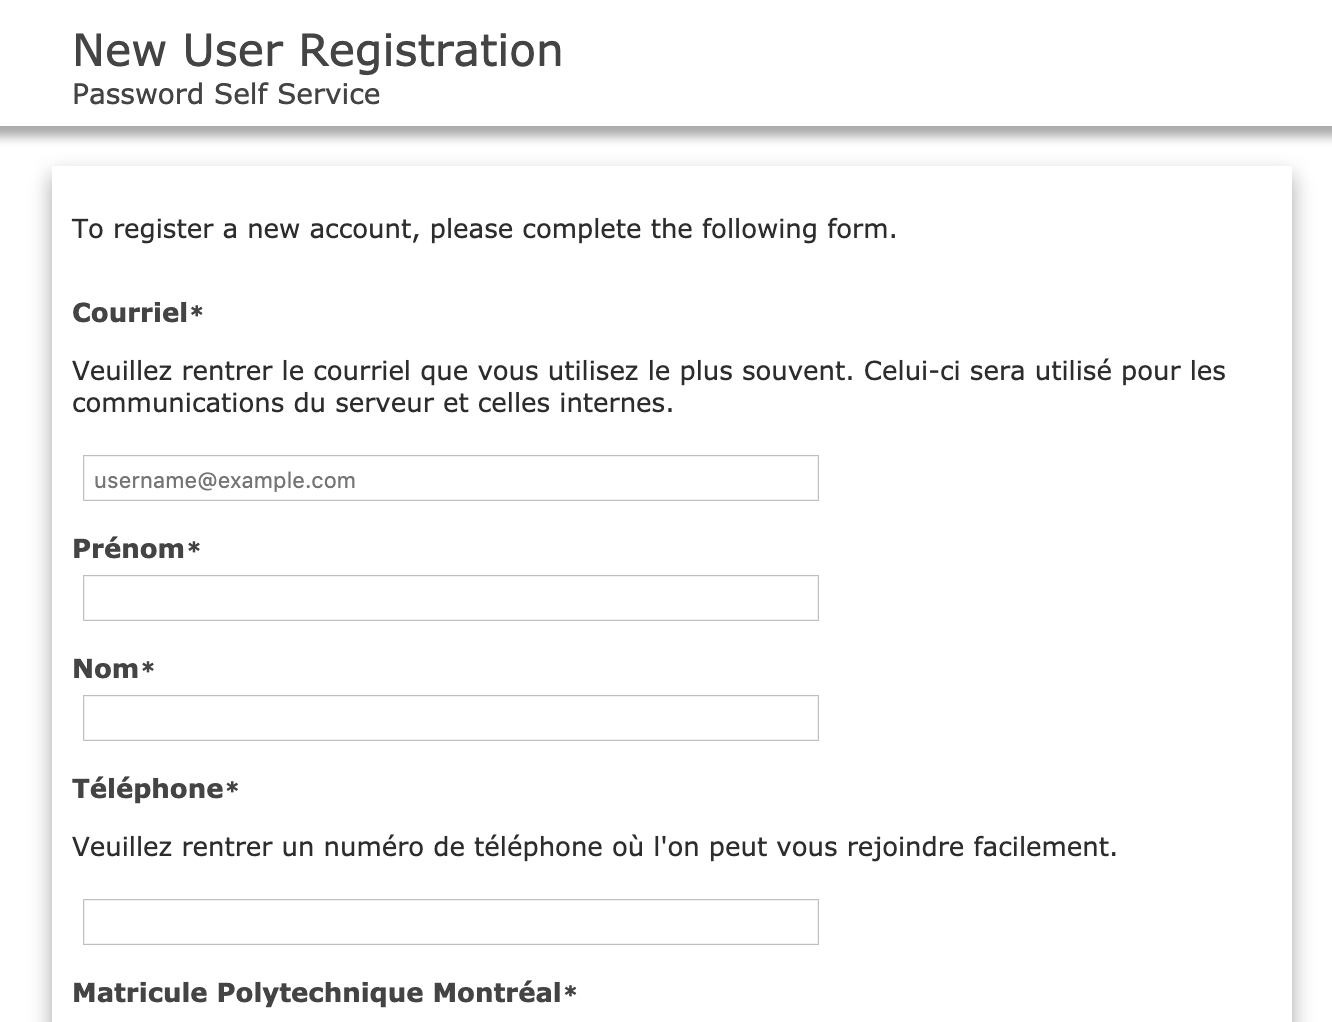Click into the Téléphone input box
The image size is (1332, 1022).
(450, 922)
